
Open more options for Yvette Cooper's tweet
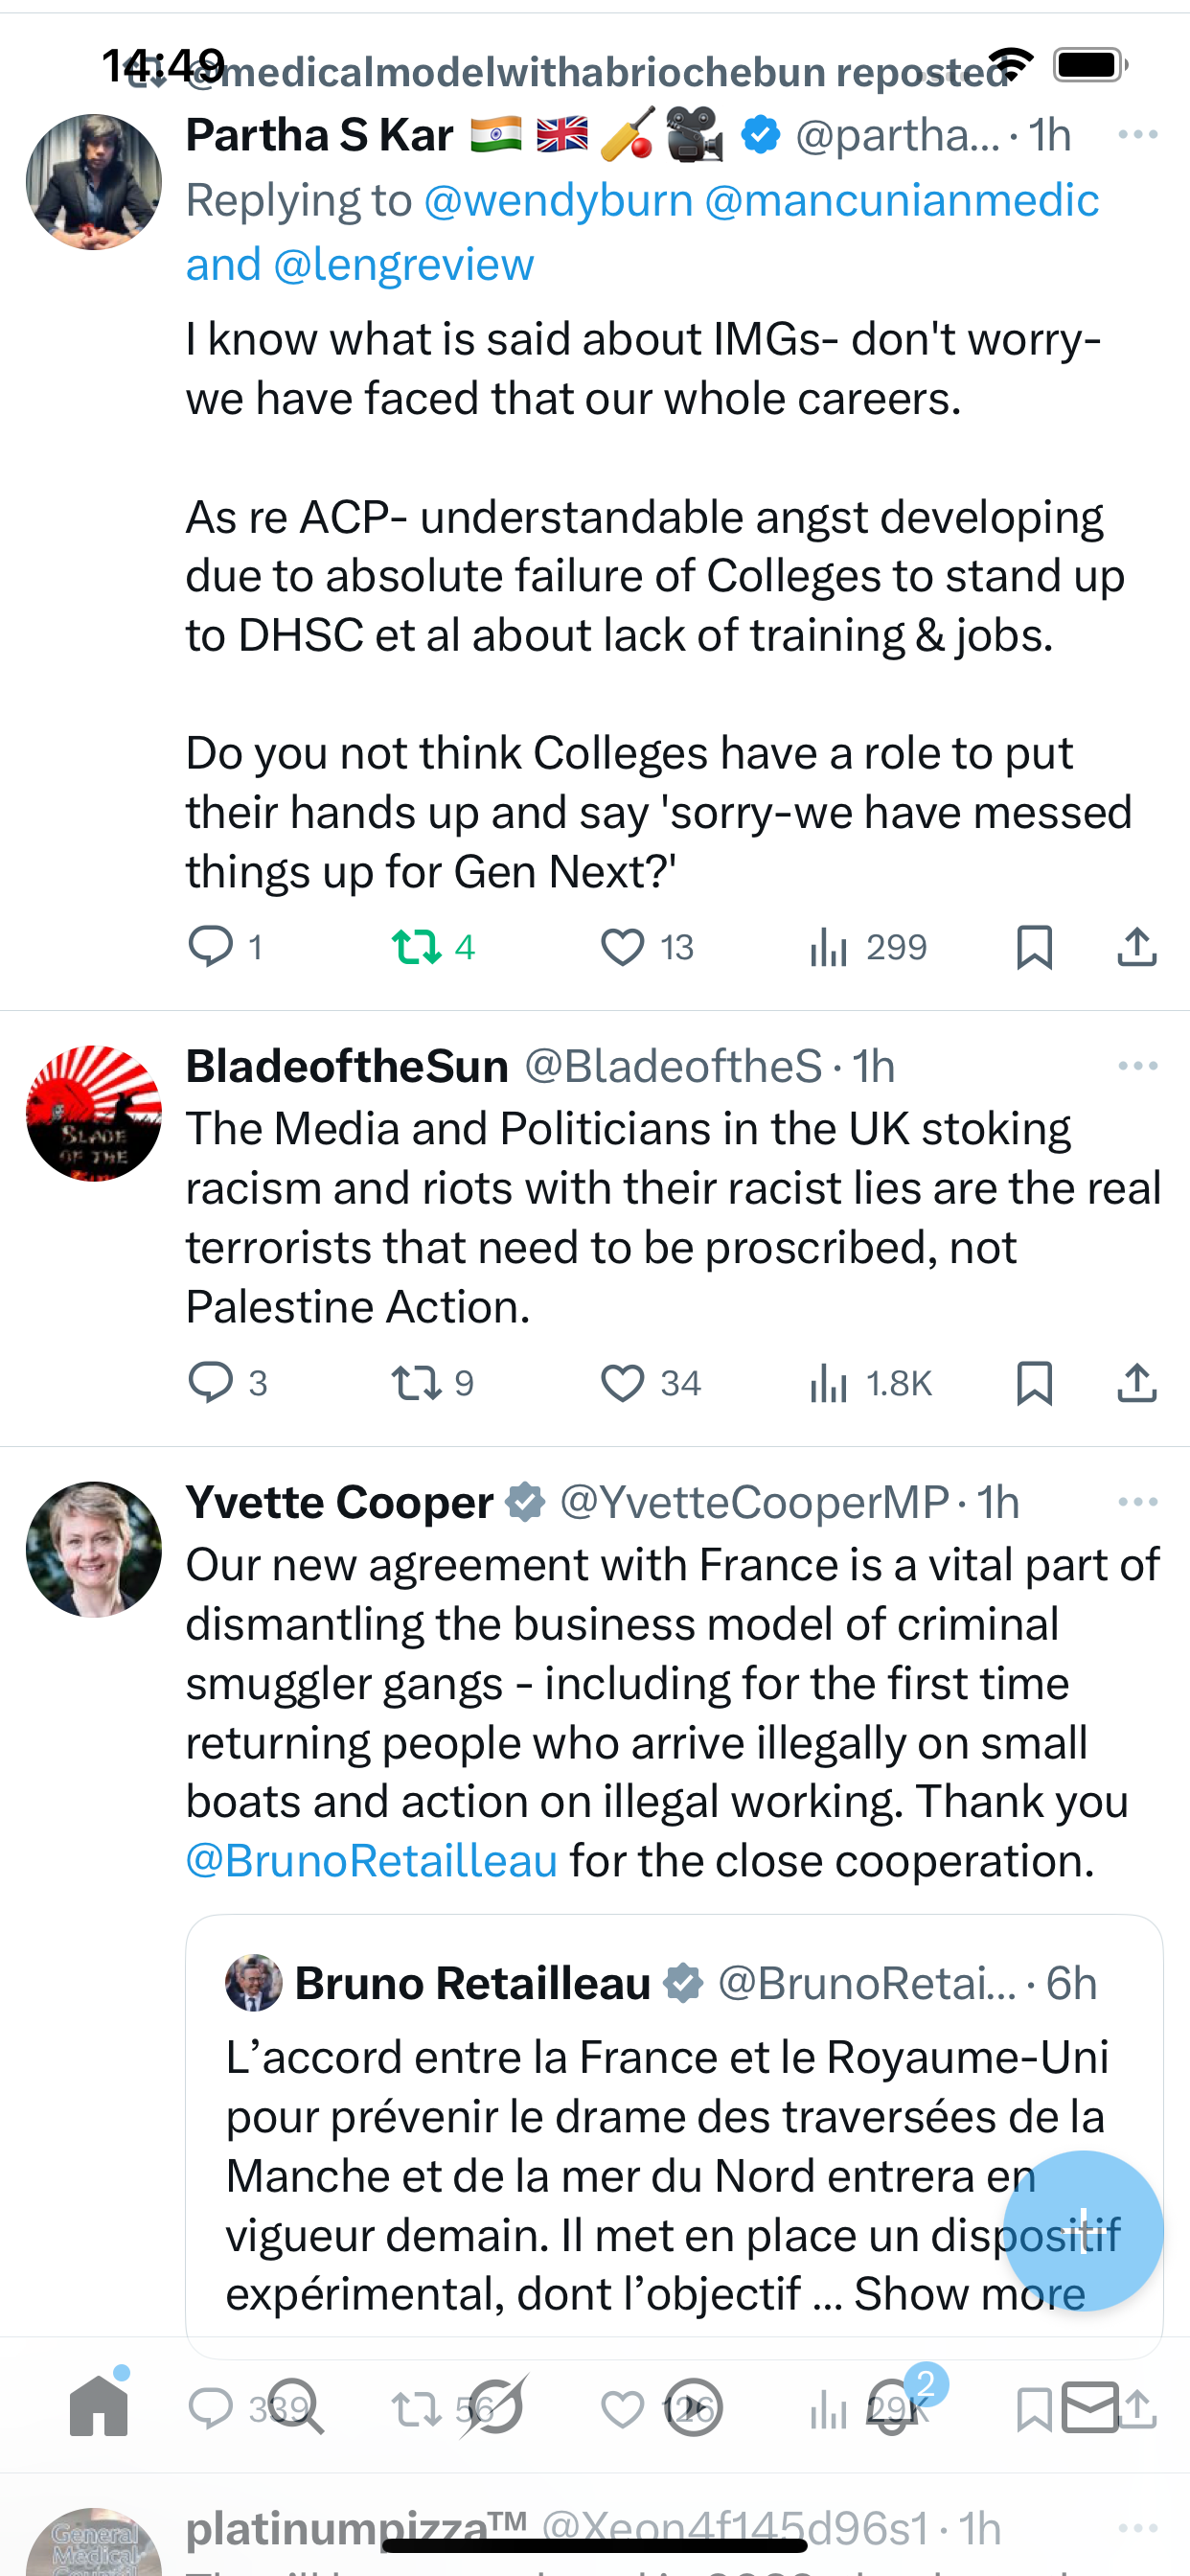pyautogui.click(x=1137, y=1502)
